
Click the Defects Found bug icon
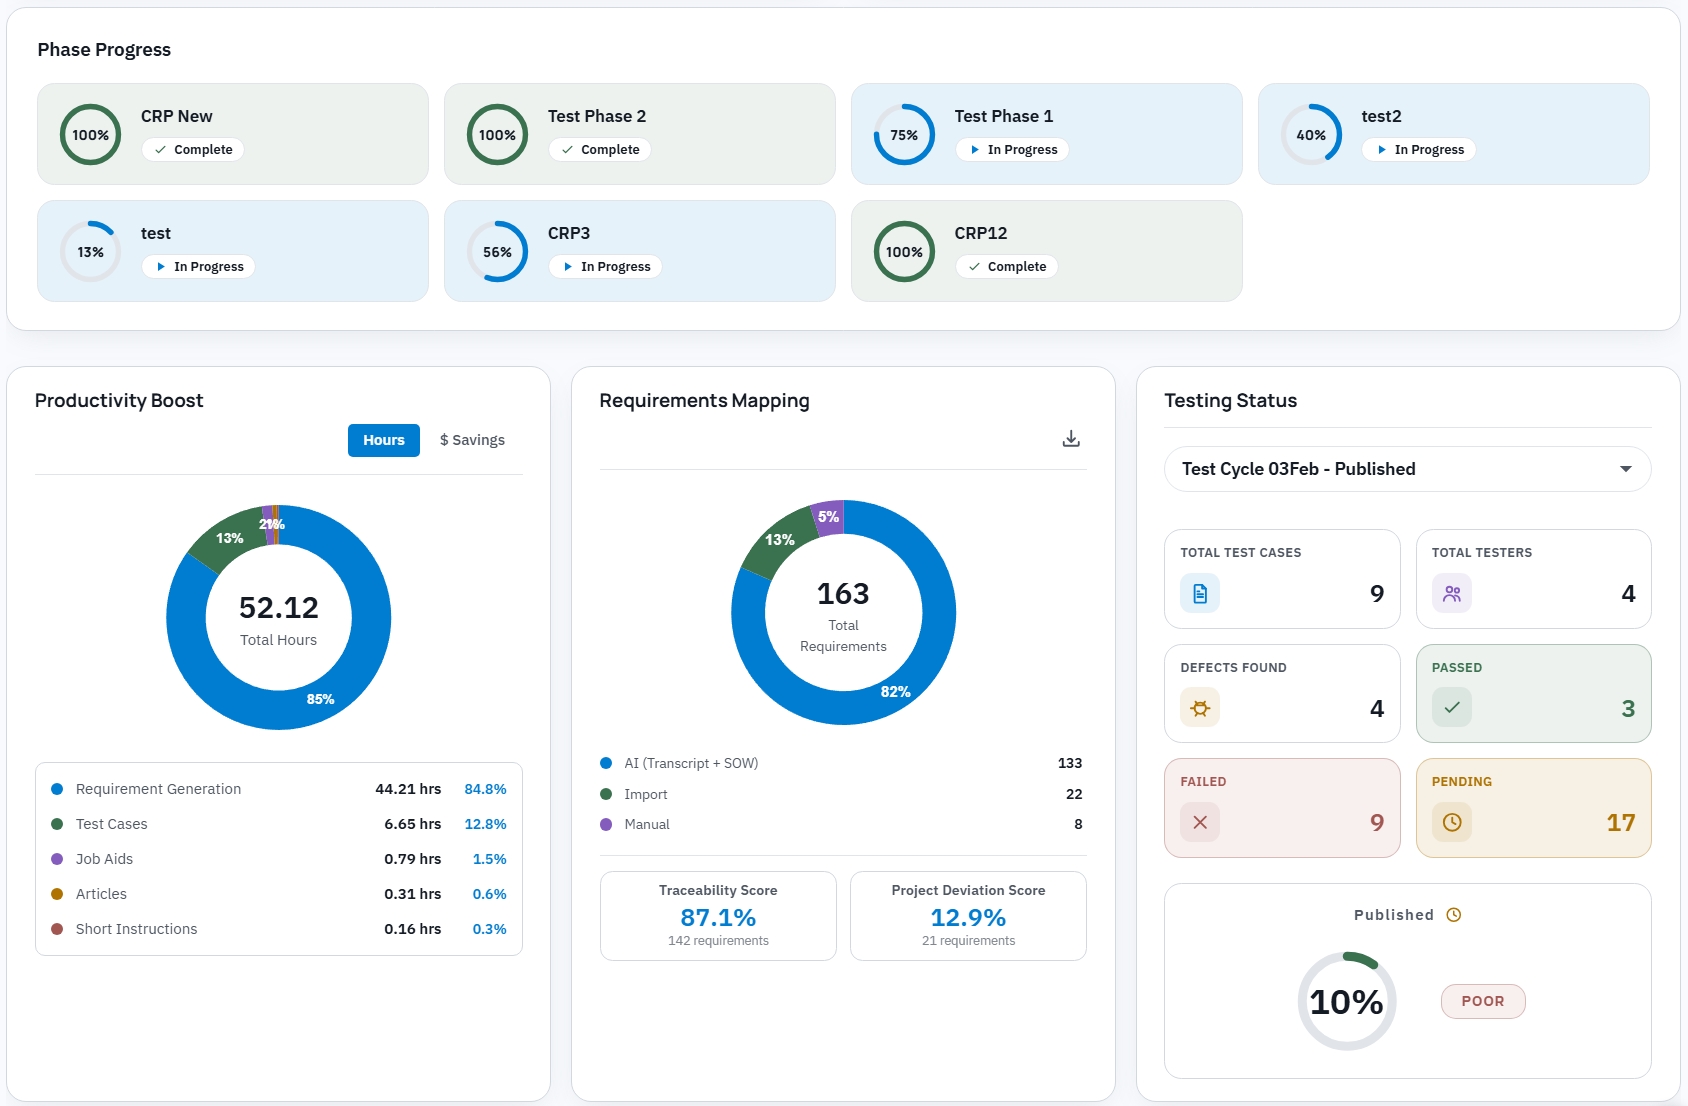click(x=1200, y=708)
